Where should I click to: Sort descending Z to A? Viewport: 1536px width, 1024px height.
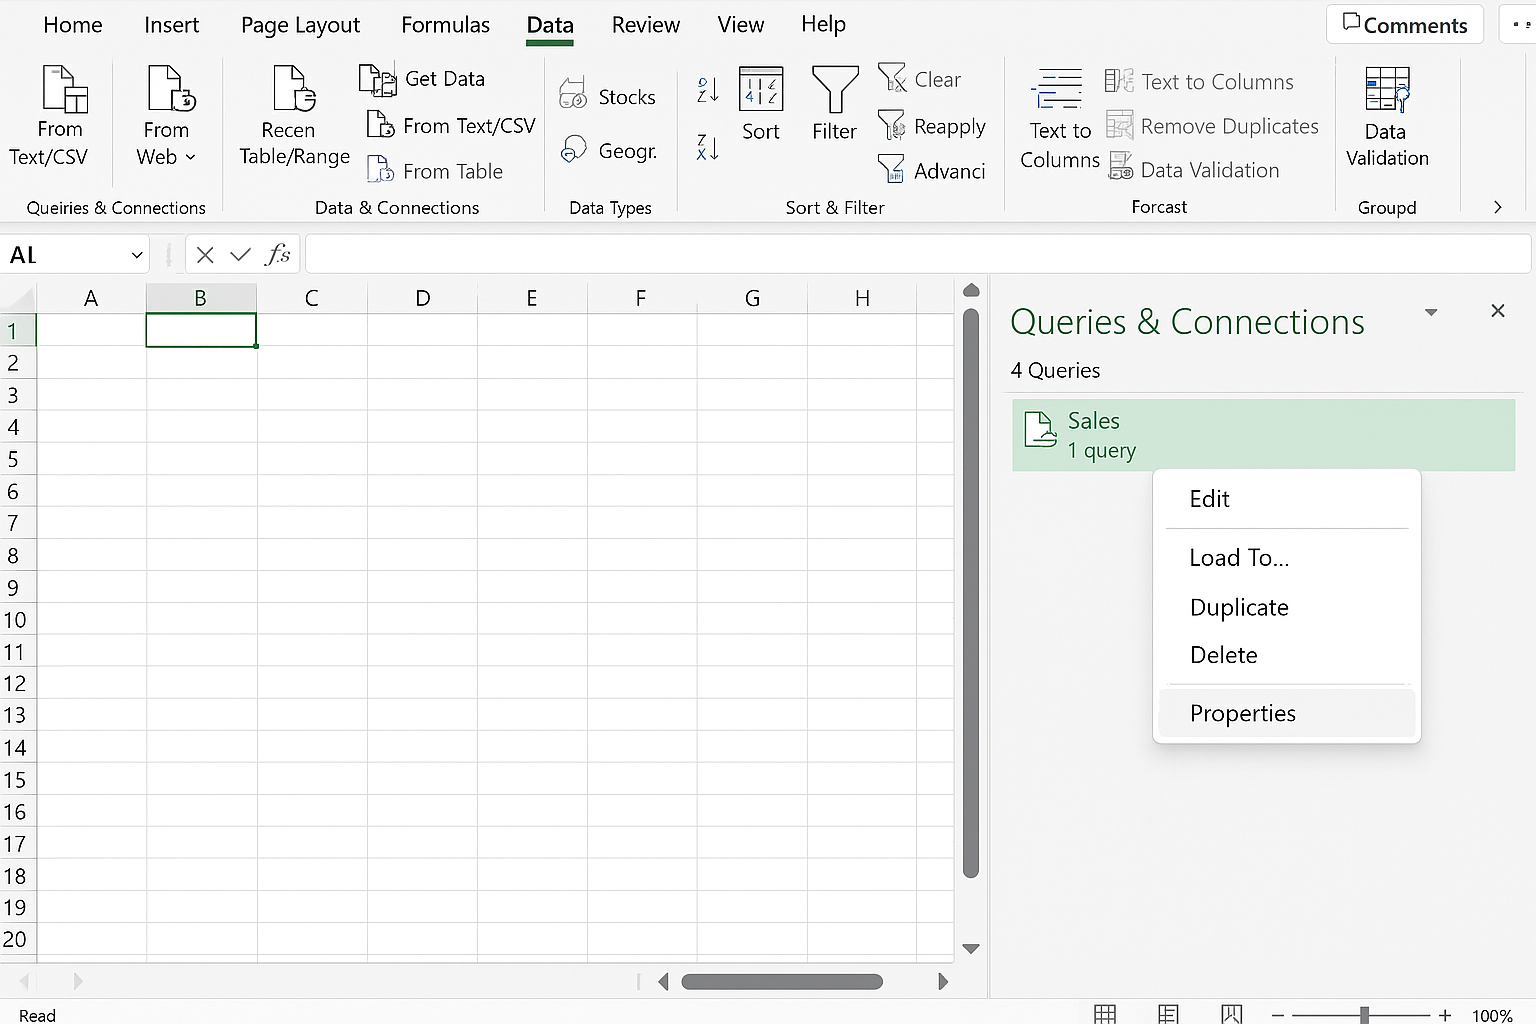(708, 148)
